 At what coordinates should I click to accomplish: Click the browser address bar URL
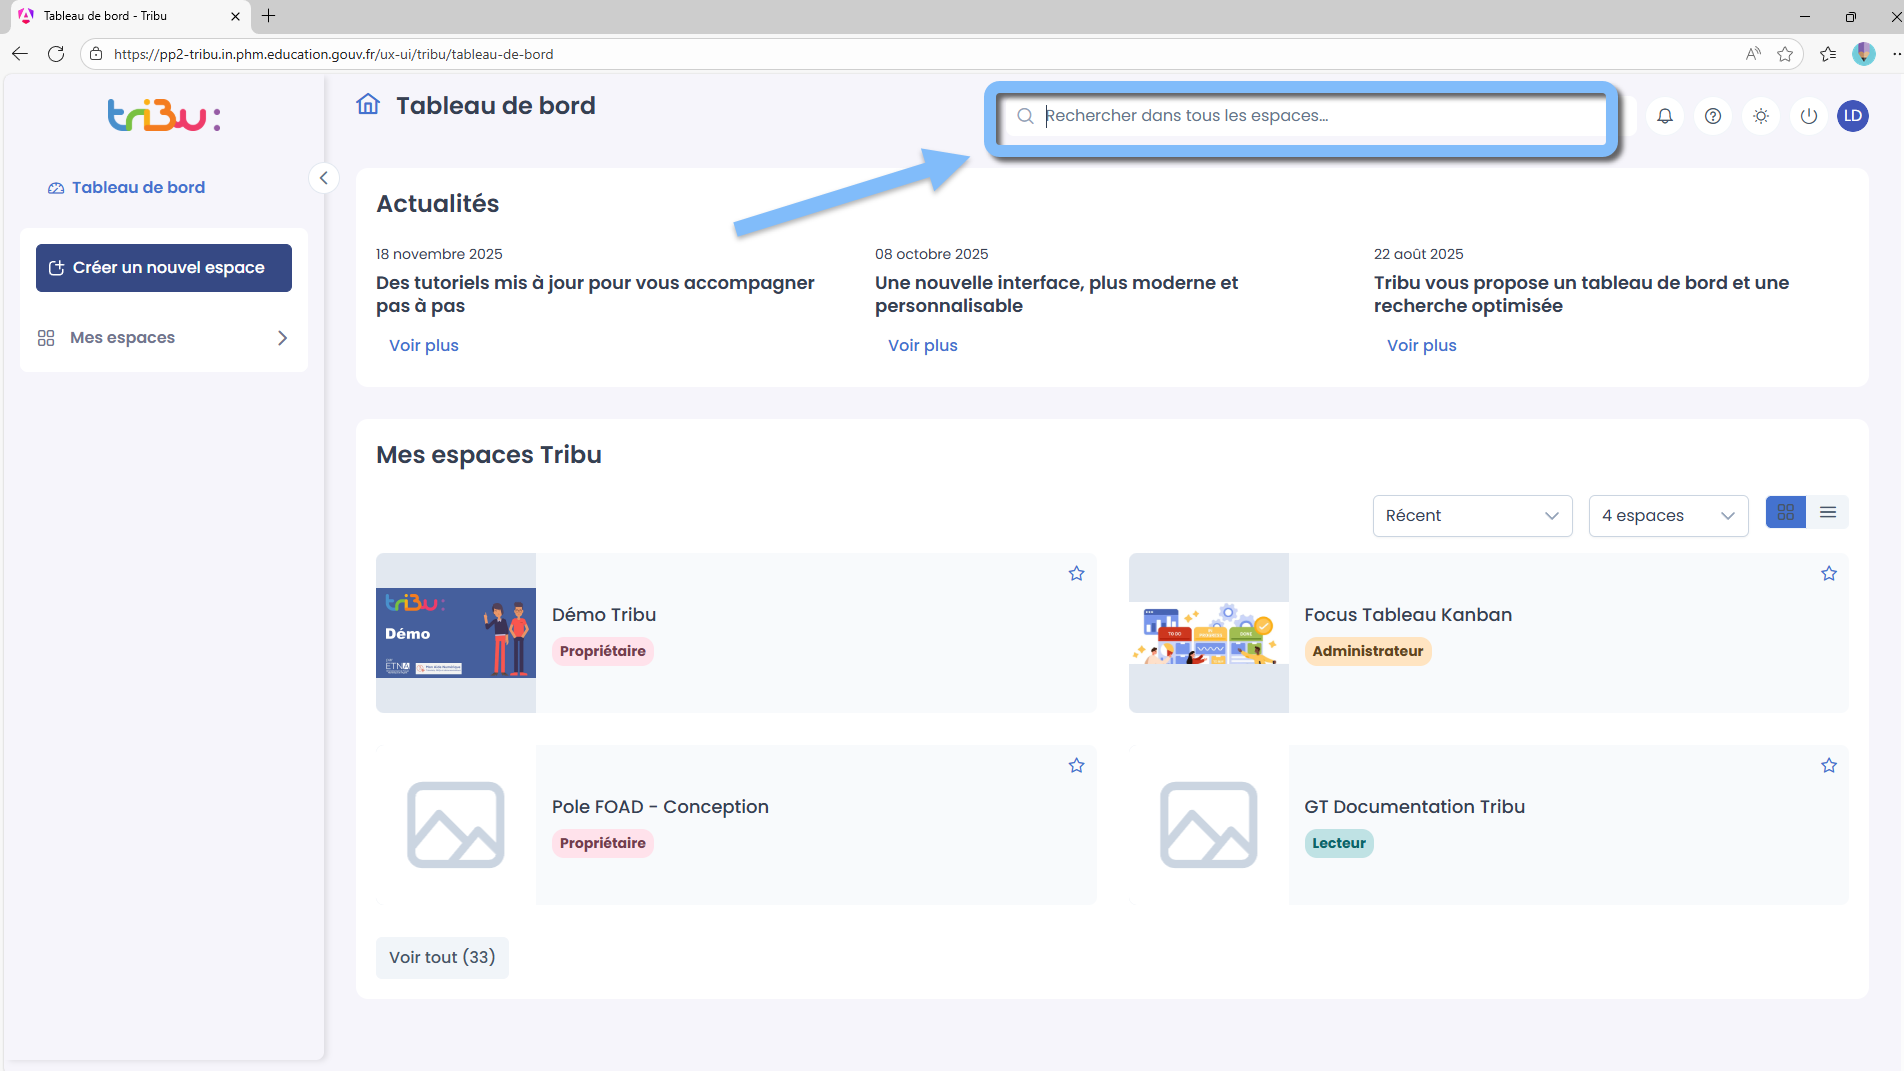(333, 54)
